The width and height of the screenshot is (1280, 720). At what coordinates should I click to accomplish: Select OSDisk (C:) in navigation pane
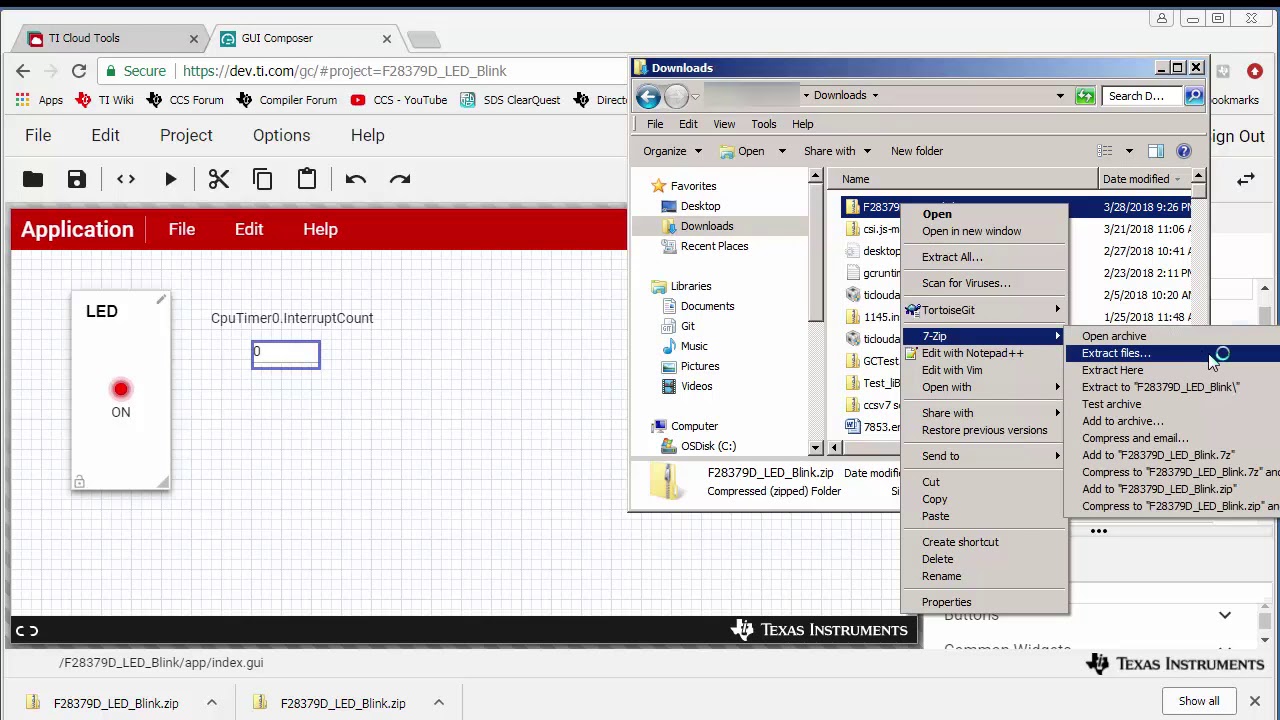[708, 446]
